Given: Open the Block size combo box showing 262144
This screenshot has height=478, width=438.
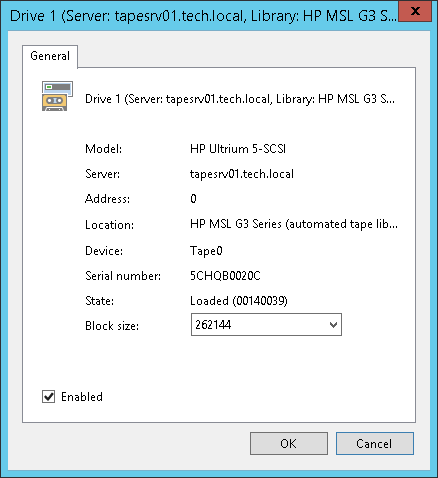Looking at the screenshot, I should point(266,325).
